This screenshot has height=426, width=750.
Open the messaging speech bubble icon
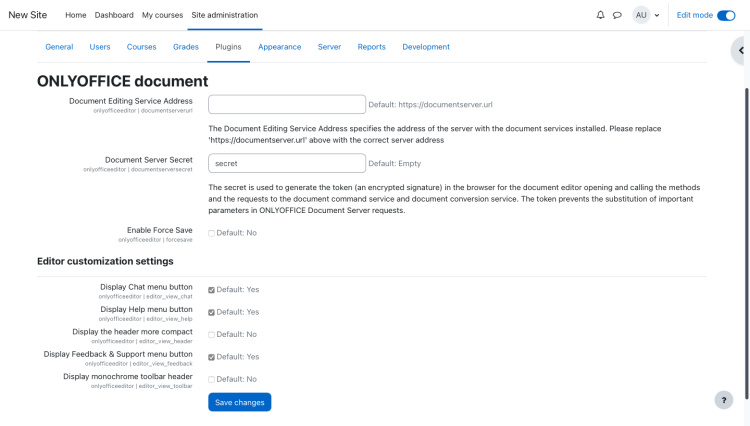pos(617,15)
